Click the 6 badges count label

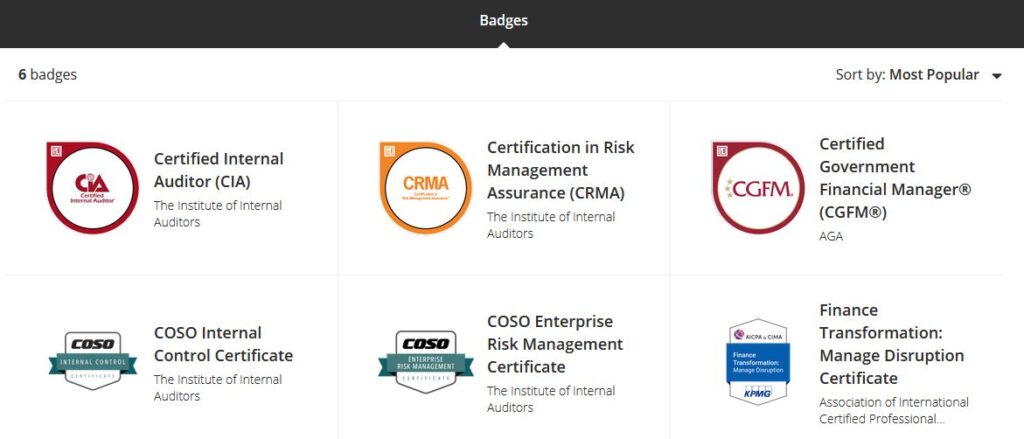[x=47, y=75]
